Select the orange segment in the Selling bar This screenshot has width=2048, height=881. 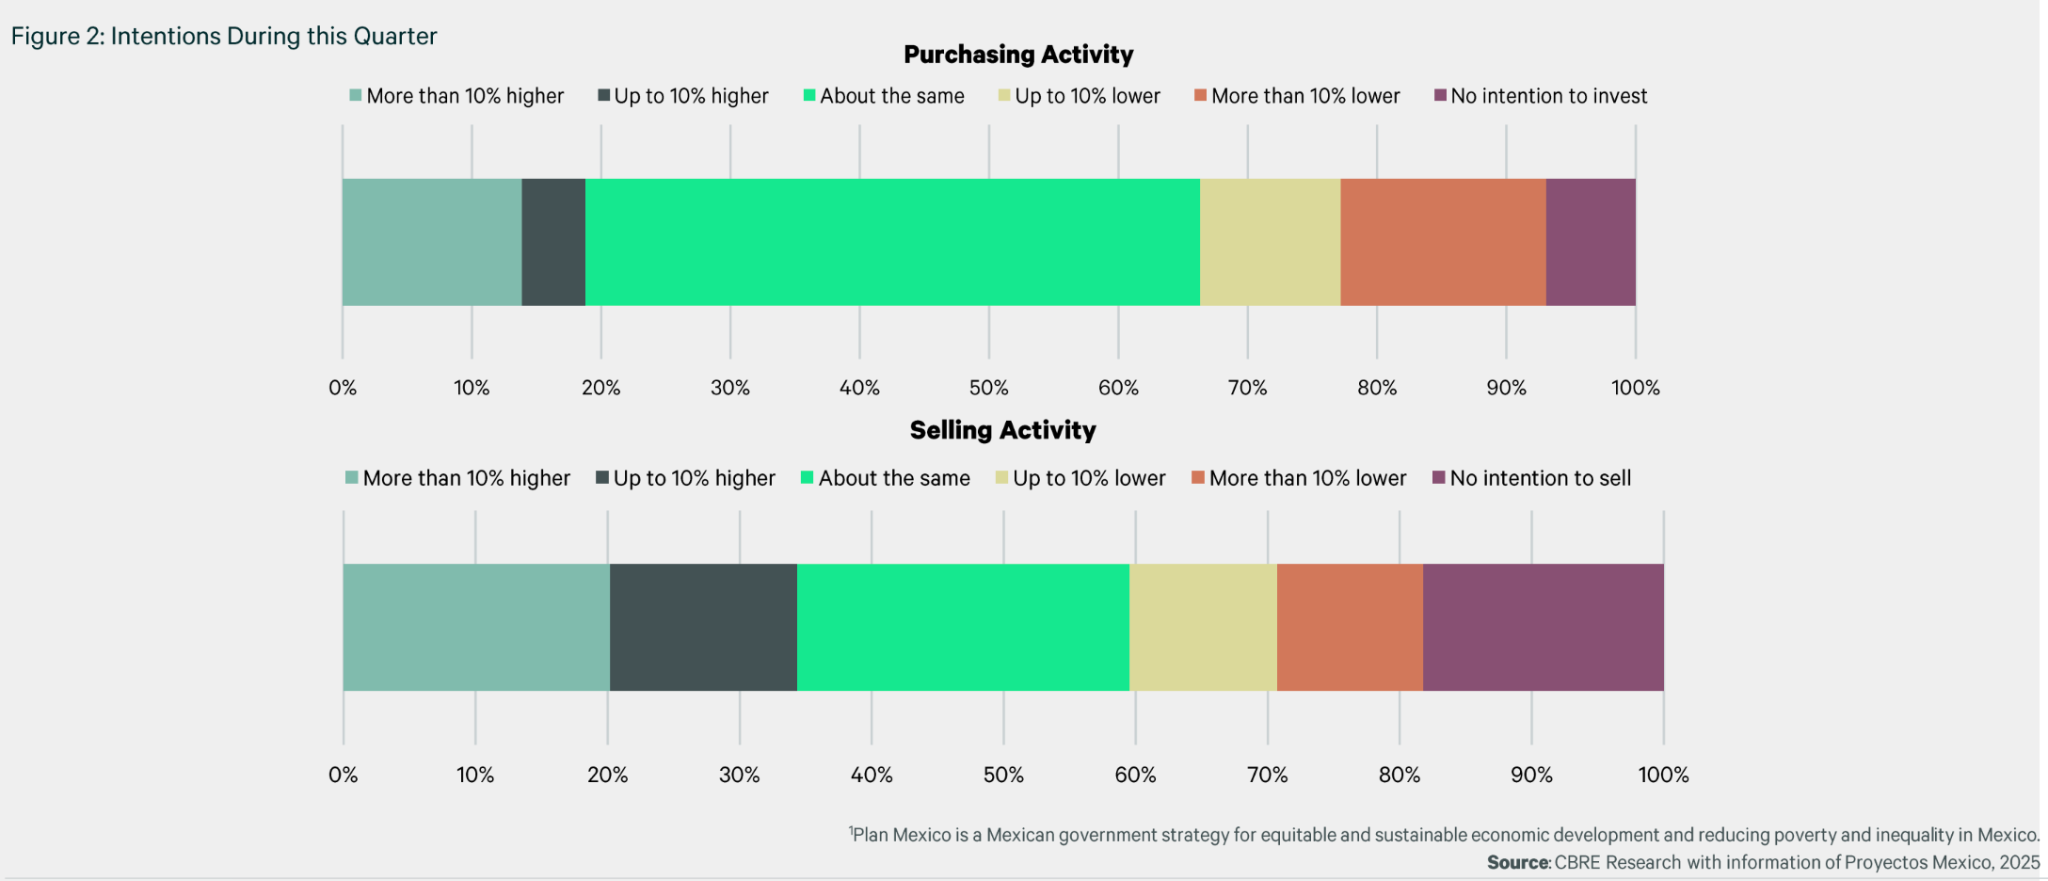[1349, 627]
